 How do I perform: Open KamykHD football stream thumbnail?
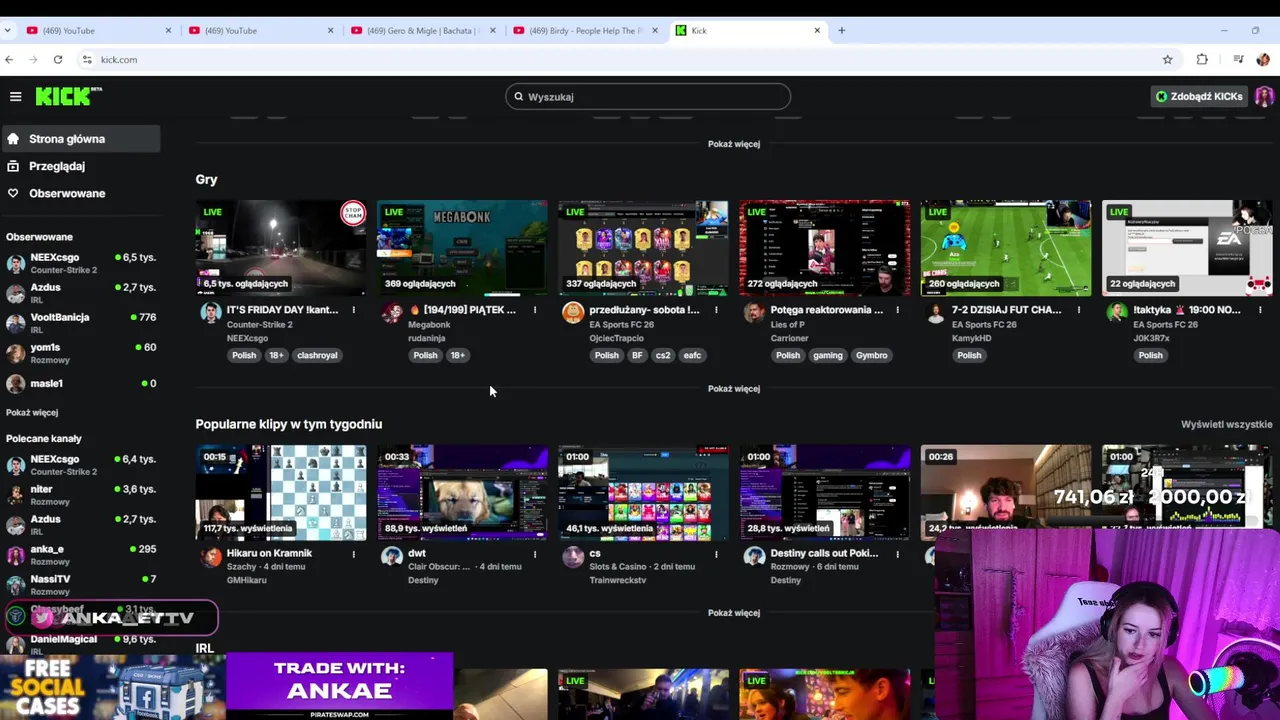[x=1006, y=248]
